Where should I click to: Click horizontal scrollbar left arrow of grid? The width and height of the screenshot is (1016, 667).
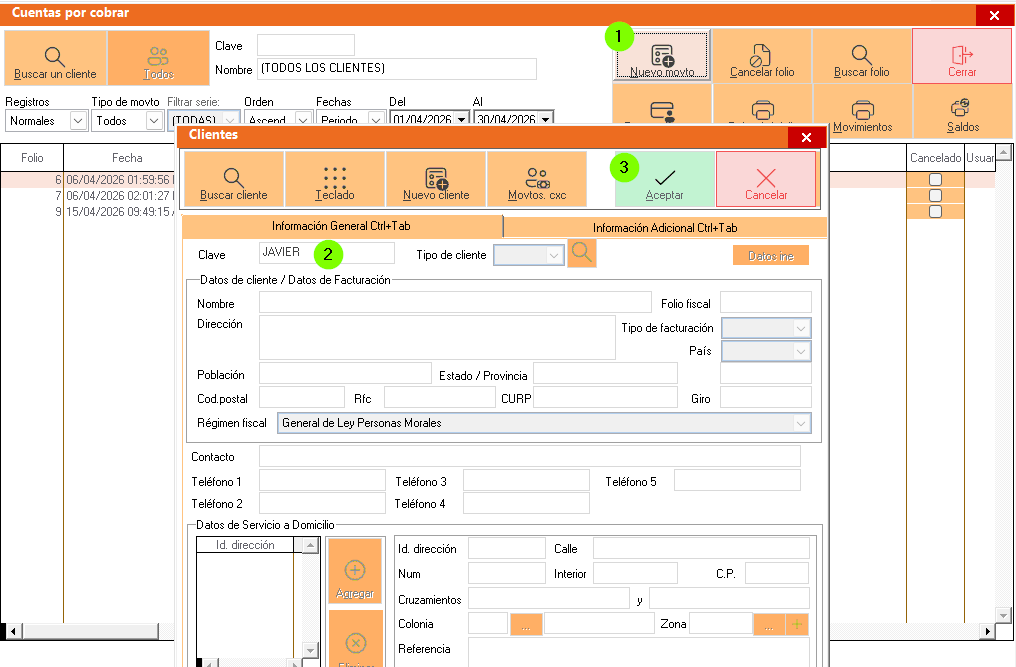13,631
